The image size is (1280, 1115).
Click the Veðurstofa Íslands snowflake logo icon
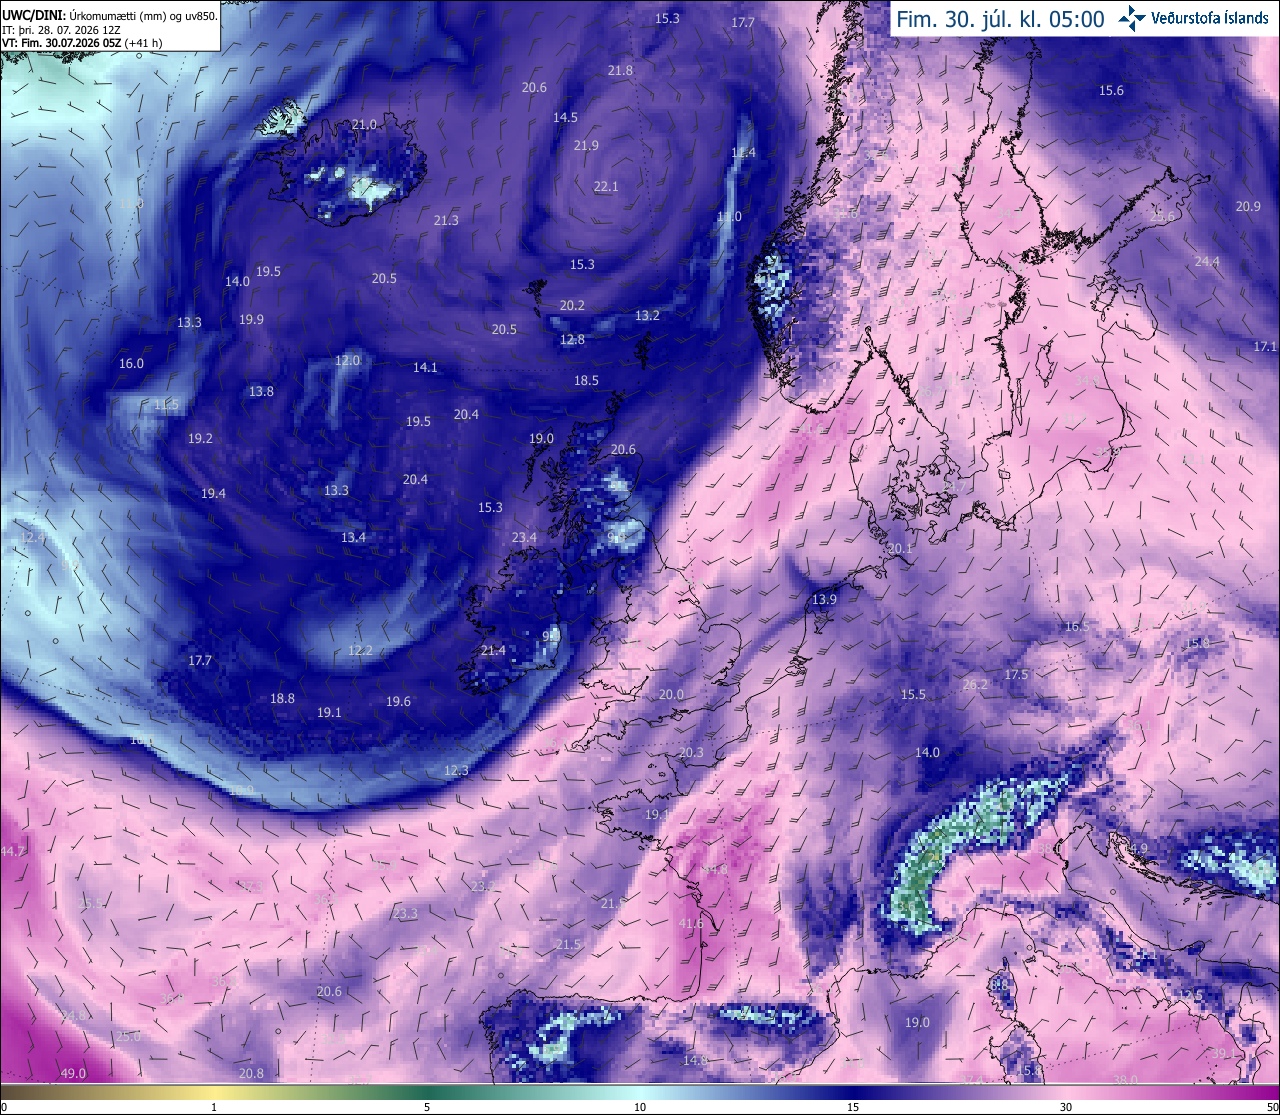click(1132, 18)
